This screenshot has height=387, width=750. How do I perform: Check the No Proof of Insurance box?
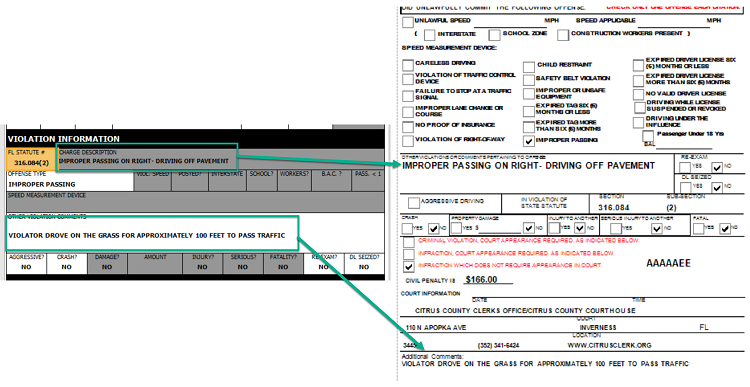408,127
